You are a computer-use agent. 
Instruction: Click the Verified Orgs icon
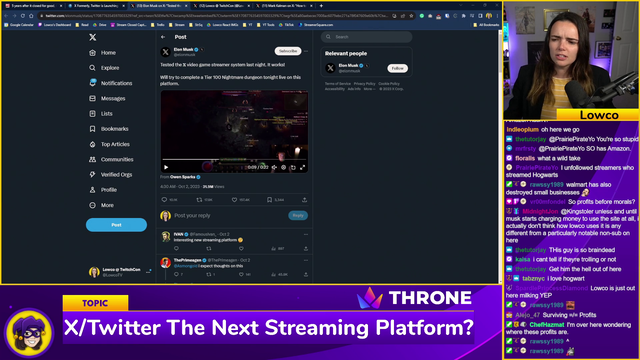point(93,174)
